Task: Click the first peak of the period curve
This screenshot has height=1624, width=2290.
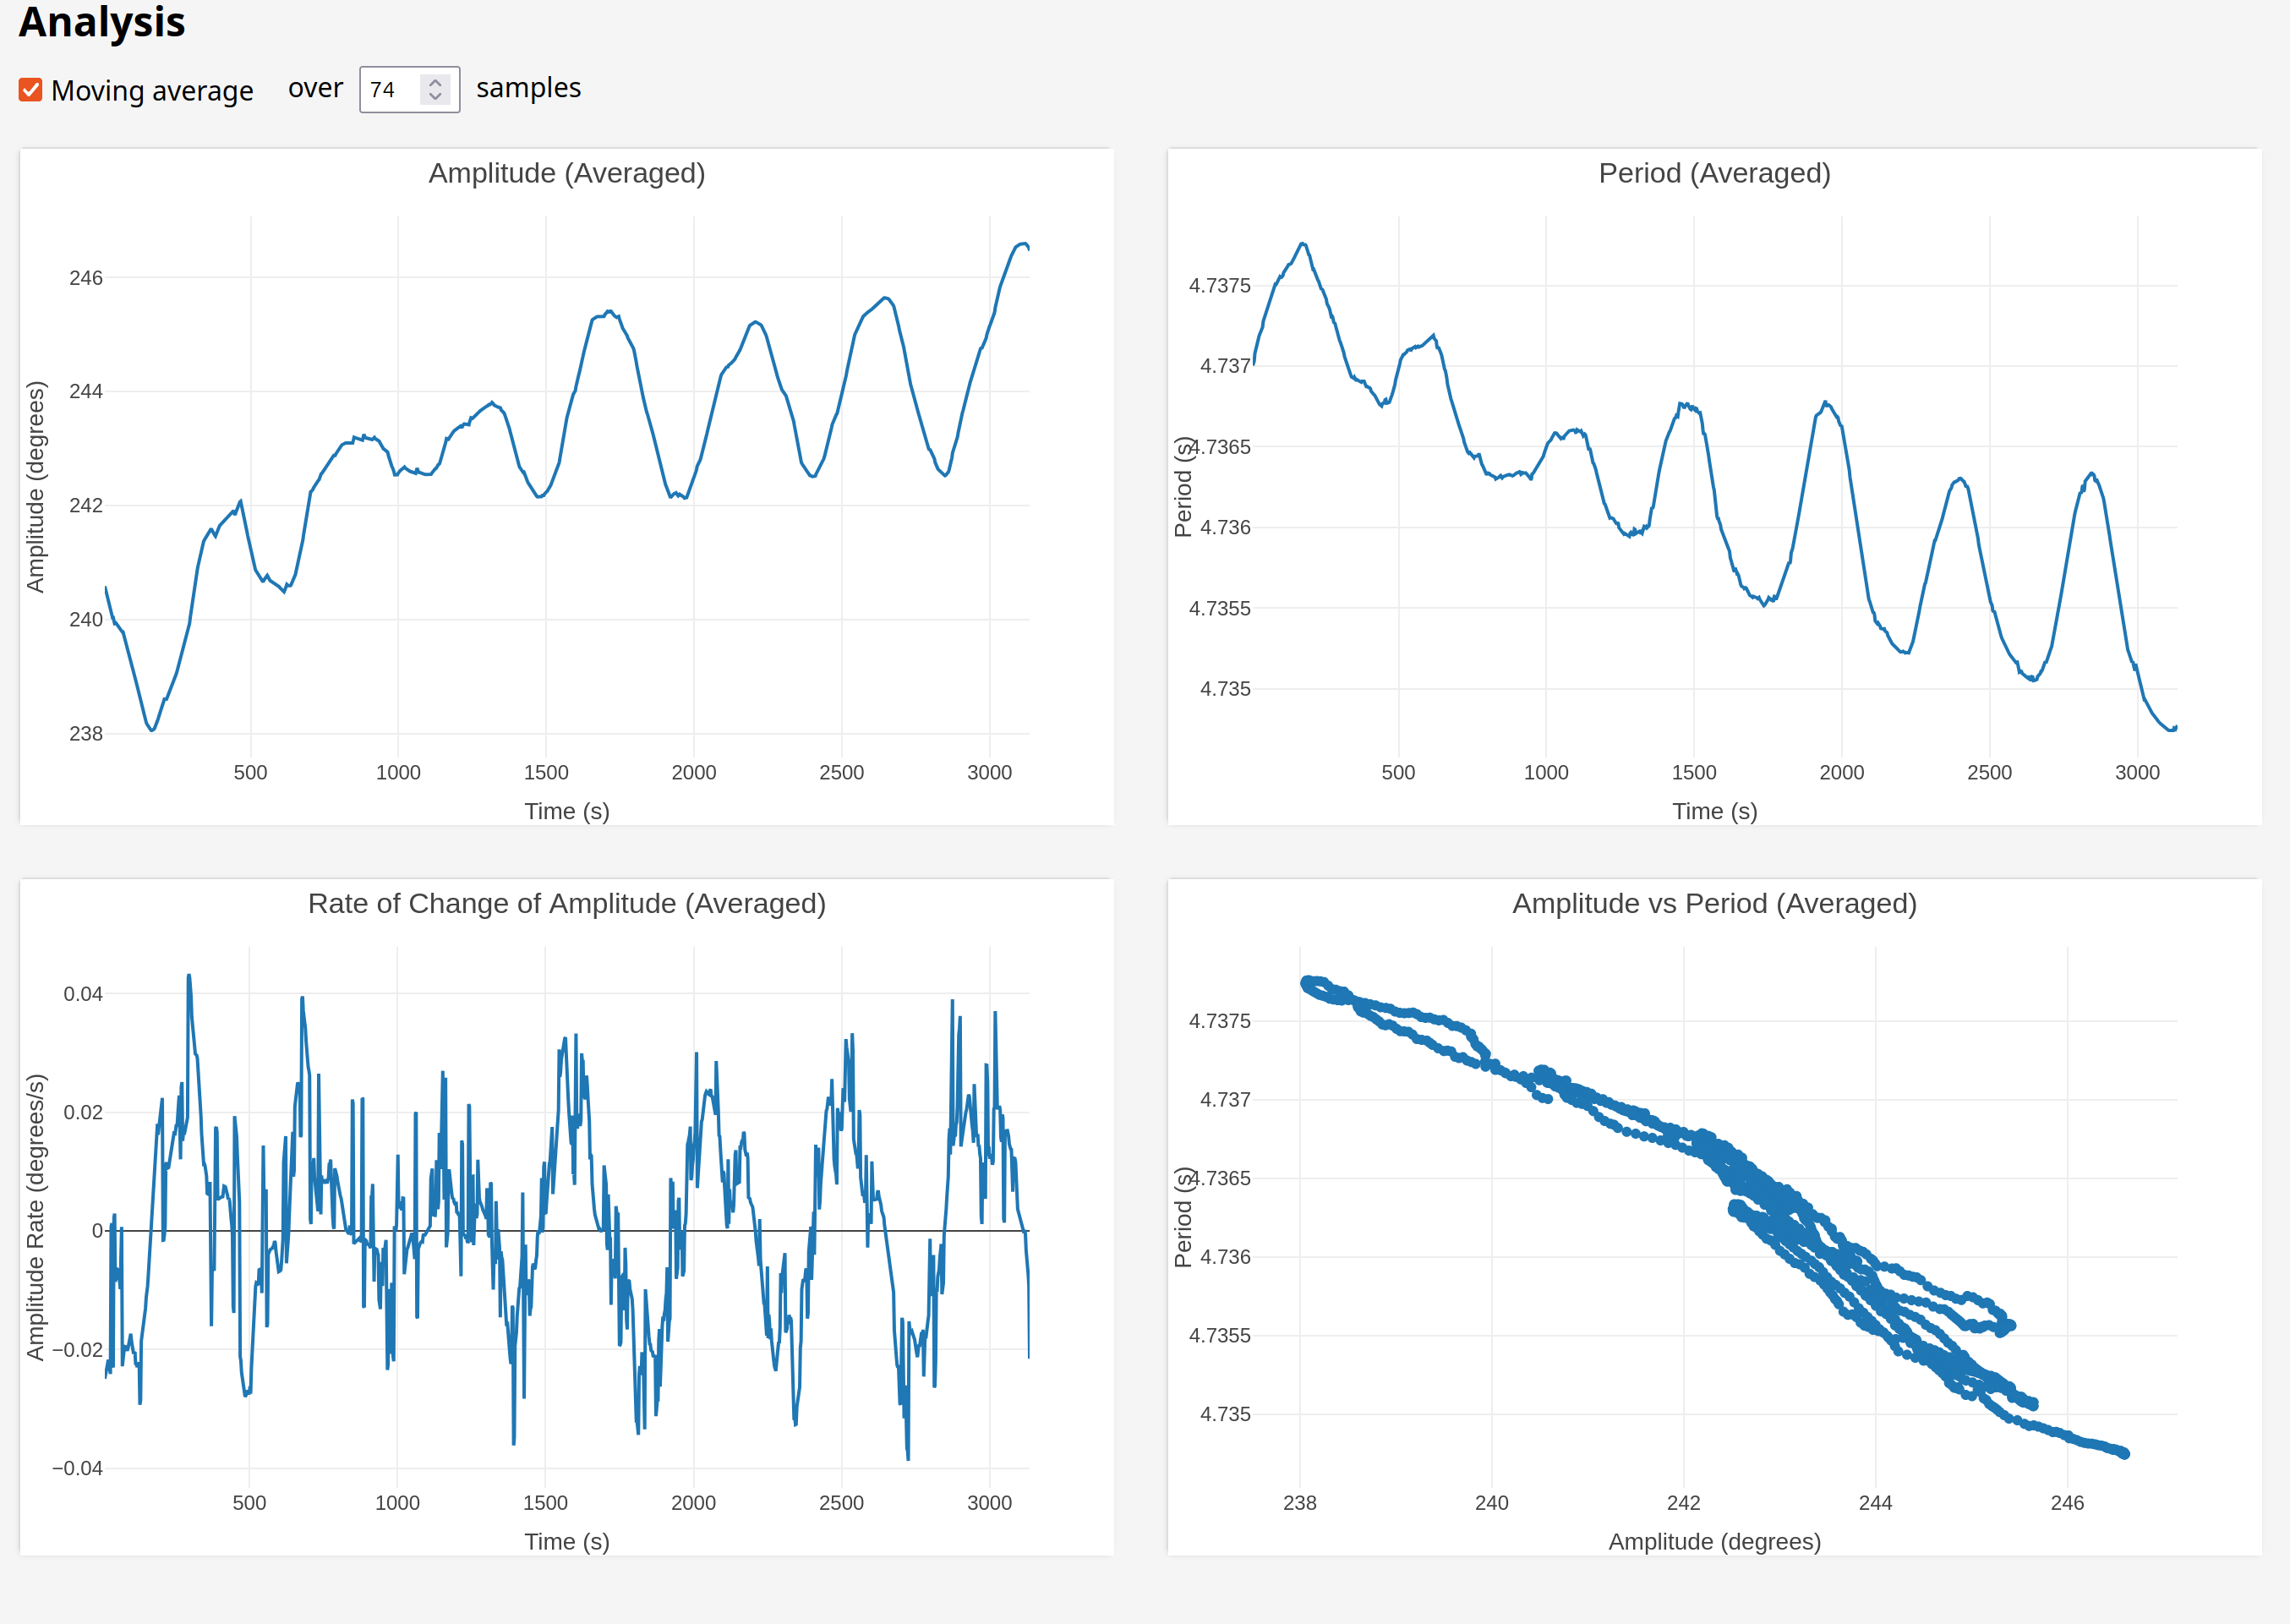Action: (1302, 244)
